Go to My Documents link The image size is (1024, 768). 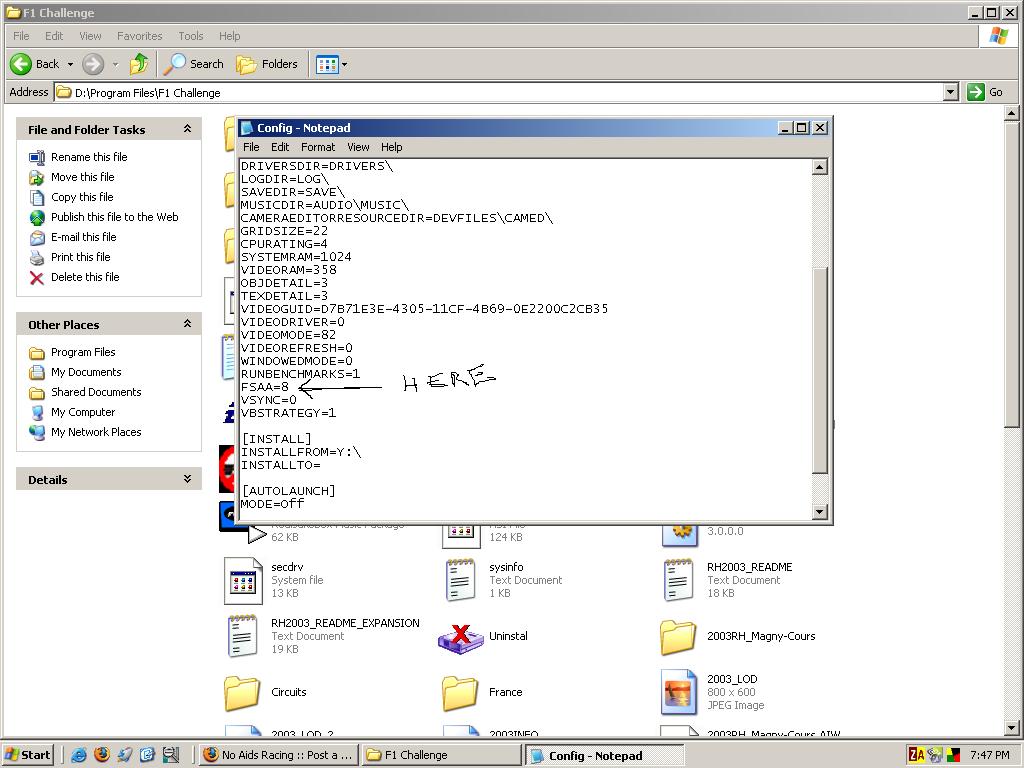pyautogui.click(x=86, y=372)
